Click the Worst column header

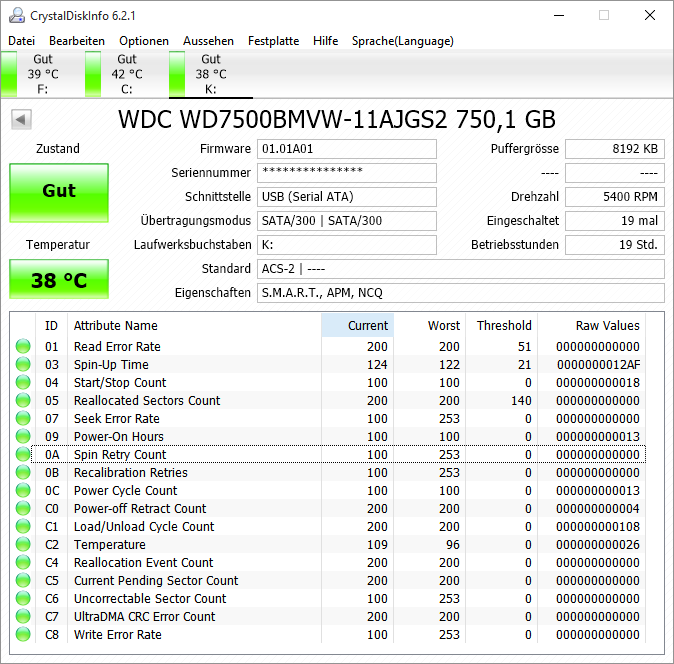tap(429, 325)
